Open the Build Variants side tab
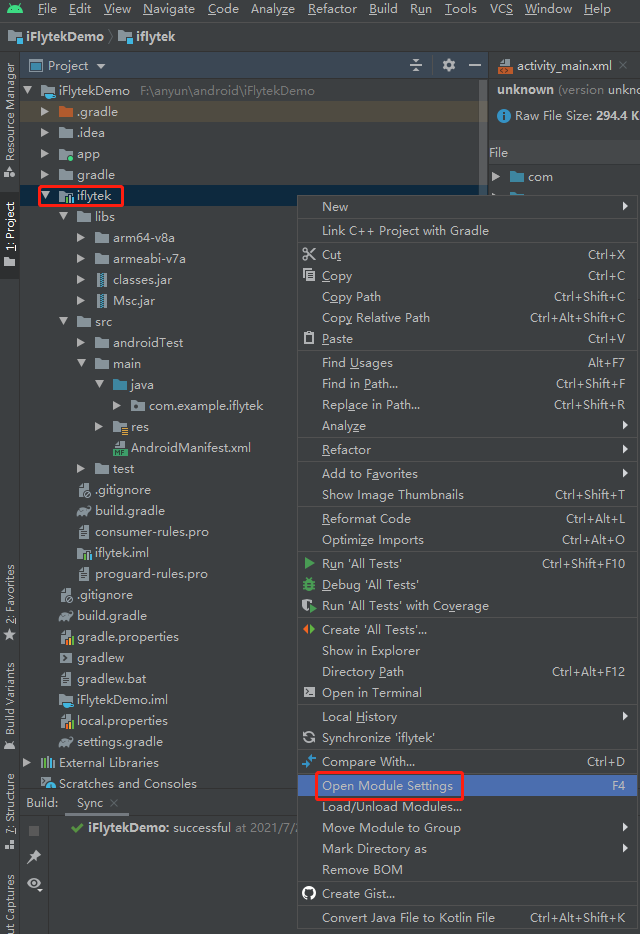Viewport: 640px width, 934px height. pyautogui.click(x=10, y=705)
